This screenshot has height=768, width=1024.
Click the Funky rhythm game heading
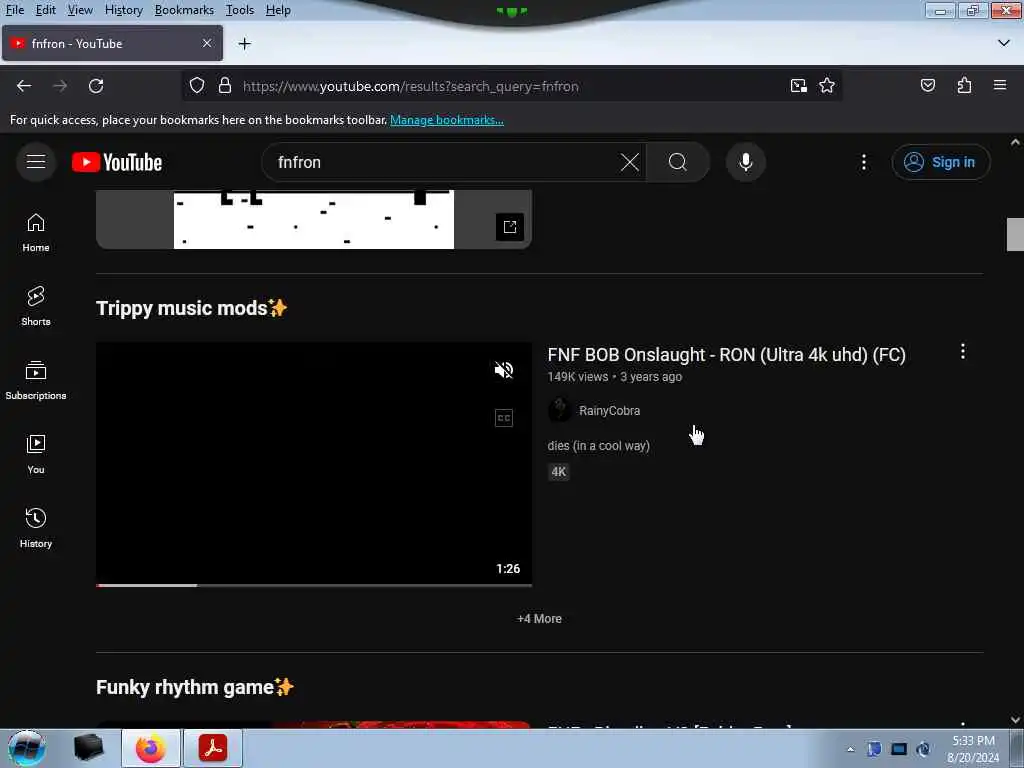tap(195, 687)
